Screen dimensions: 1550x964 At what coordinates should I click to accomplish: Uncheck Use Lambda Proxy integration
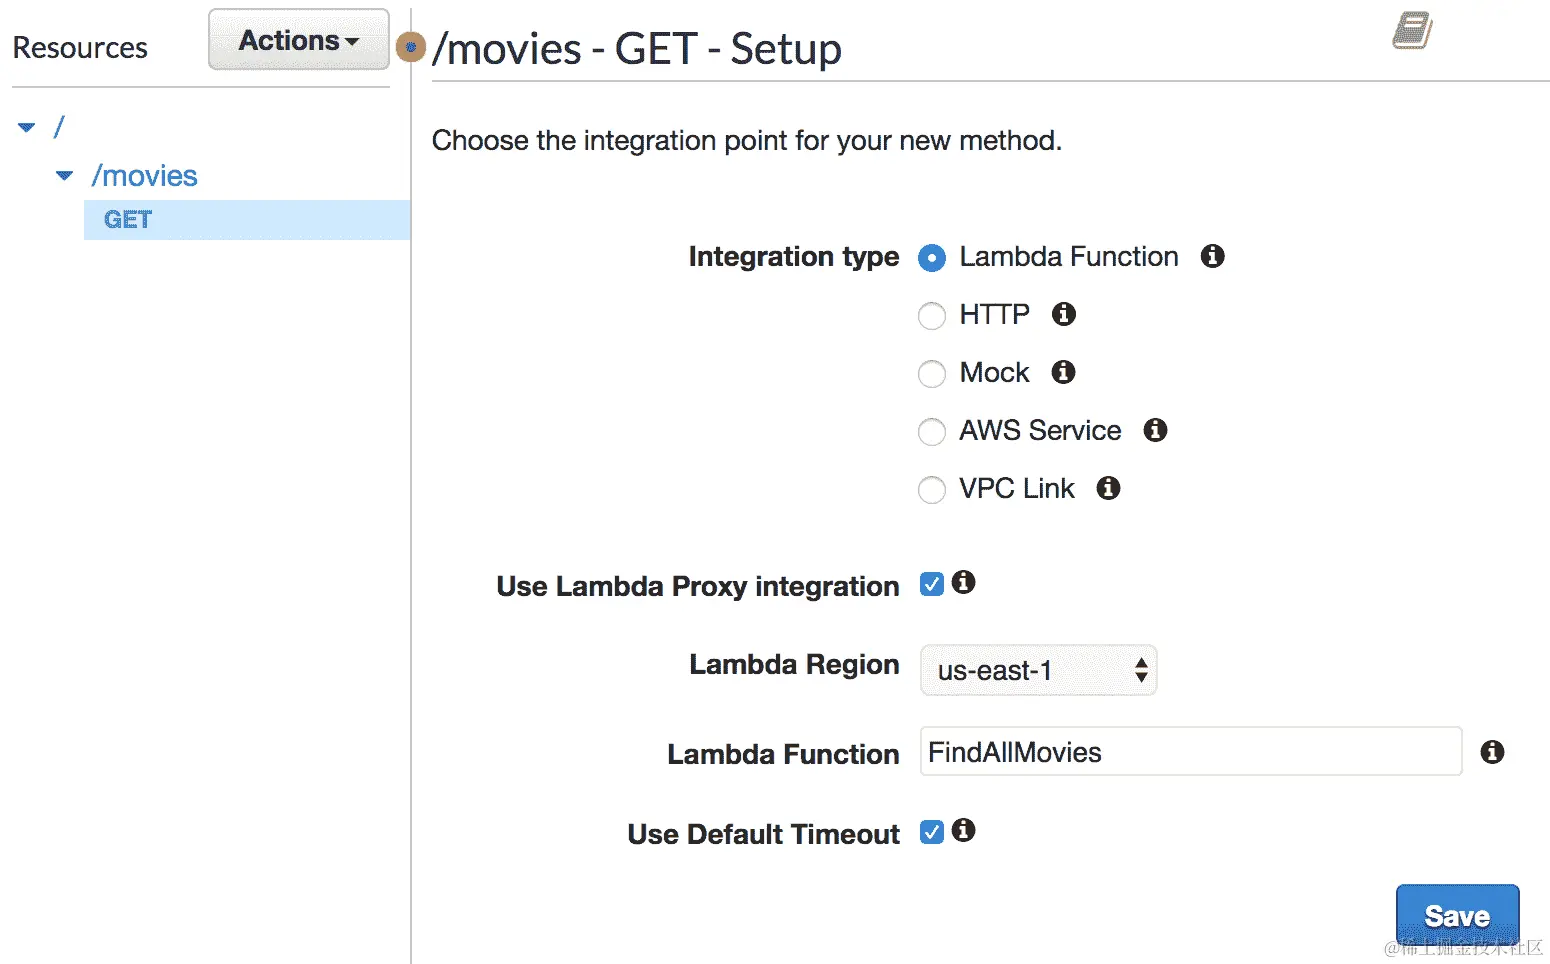[x=932, y=584]
